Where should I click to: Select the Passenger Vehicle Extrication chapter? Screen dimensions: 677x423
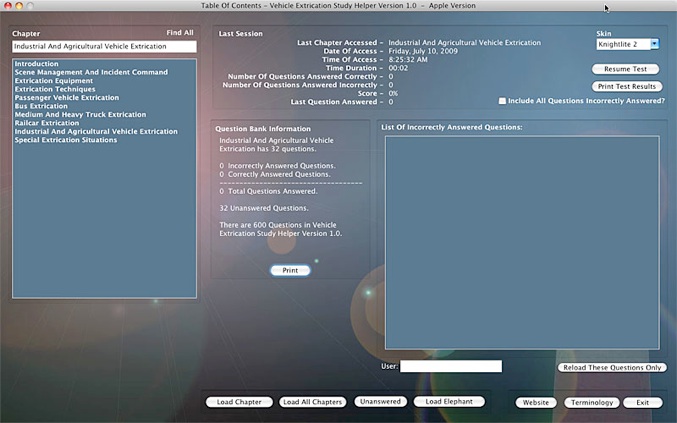tap(66, 98)
